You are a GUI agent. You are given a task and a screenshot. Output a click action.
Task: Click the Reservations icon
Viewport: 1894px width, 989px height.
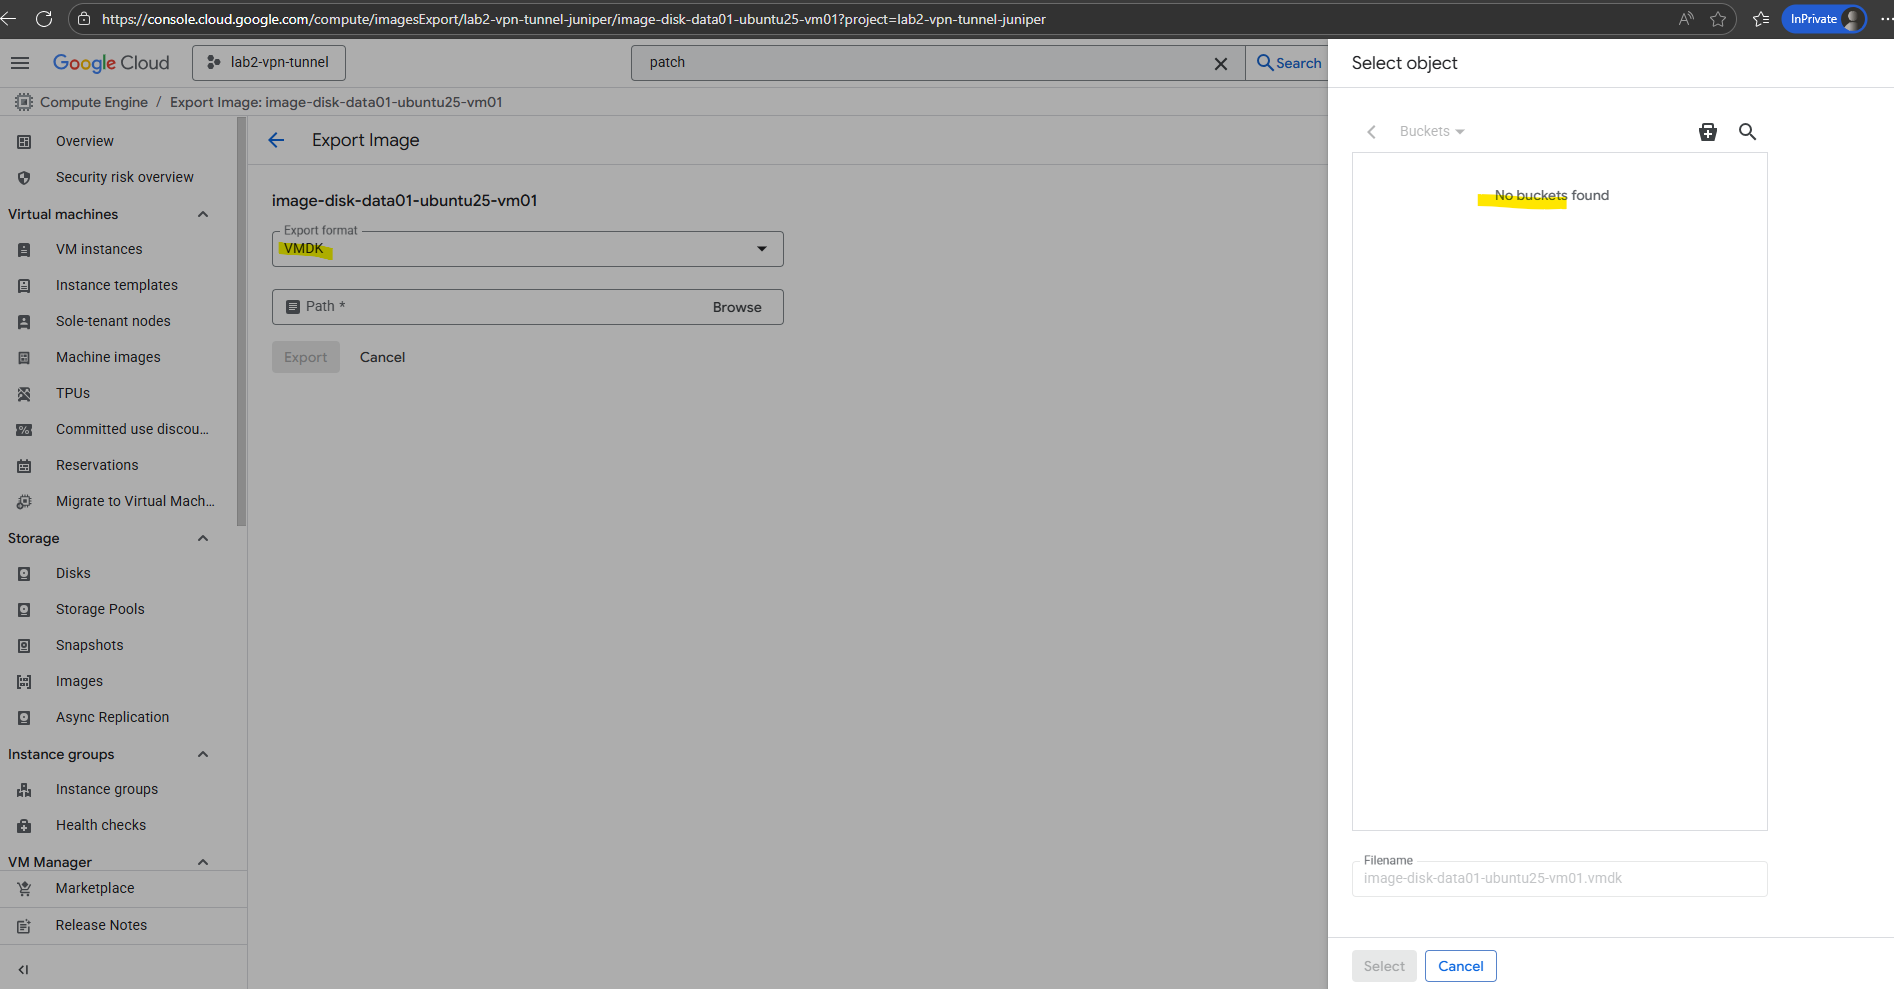coord(24,465)
